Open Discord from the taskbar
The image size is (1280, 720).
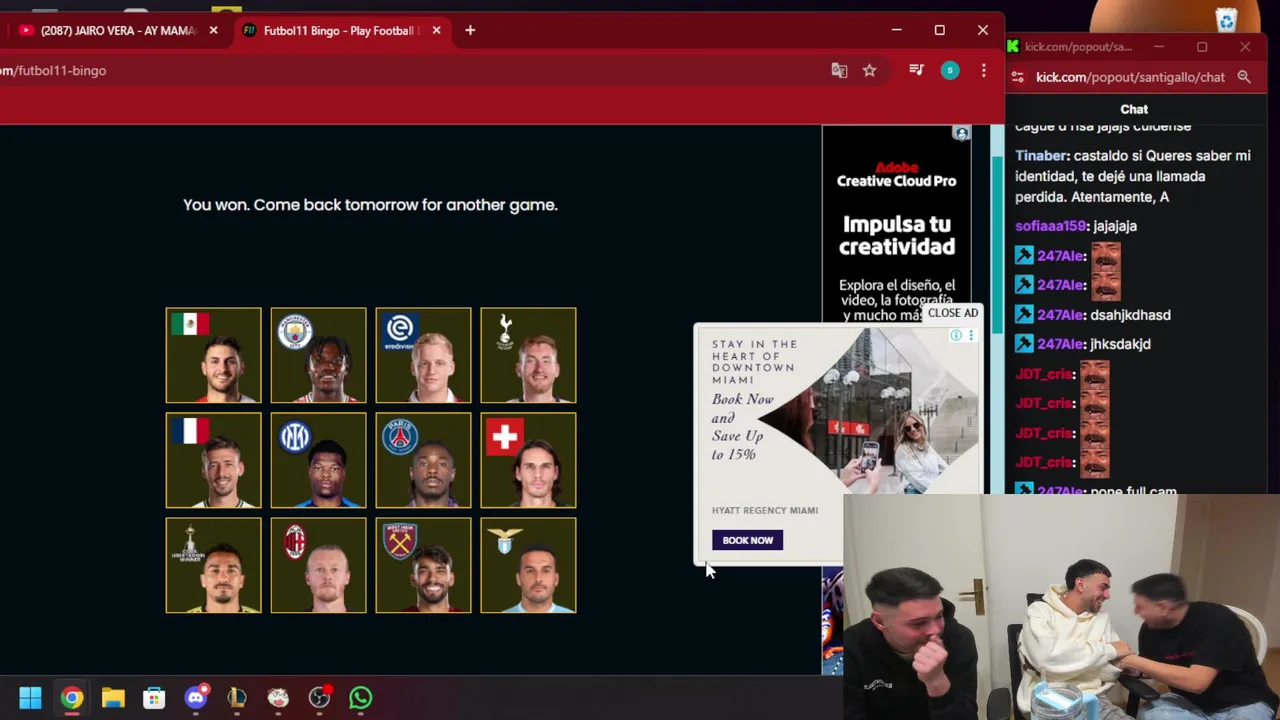click(x=196, y=697)
